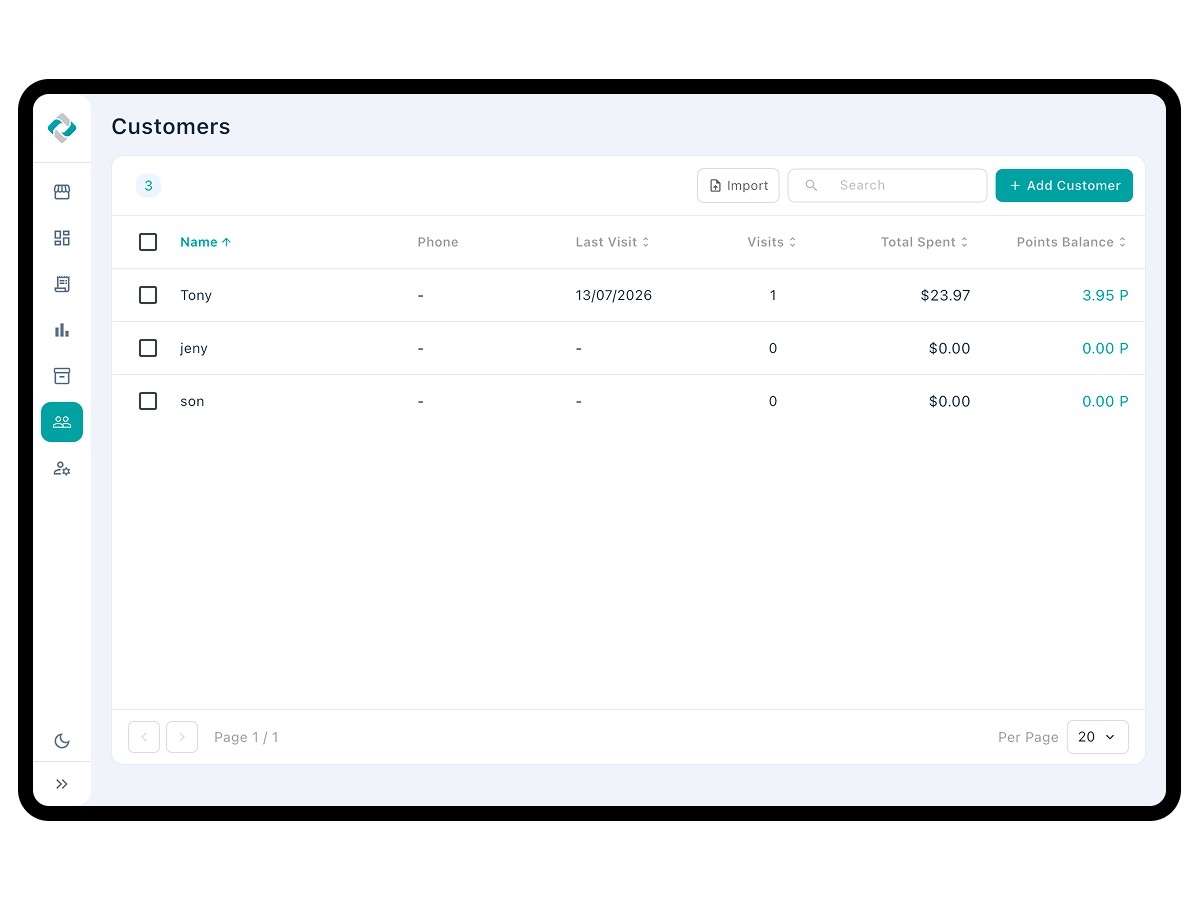The height and width of the screenshot is (900, 1200).
Task: Click the Phone column header
Action: [438, 242]
